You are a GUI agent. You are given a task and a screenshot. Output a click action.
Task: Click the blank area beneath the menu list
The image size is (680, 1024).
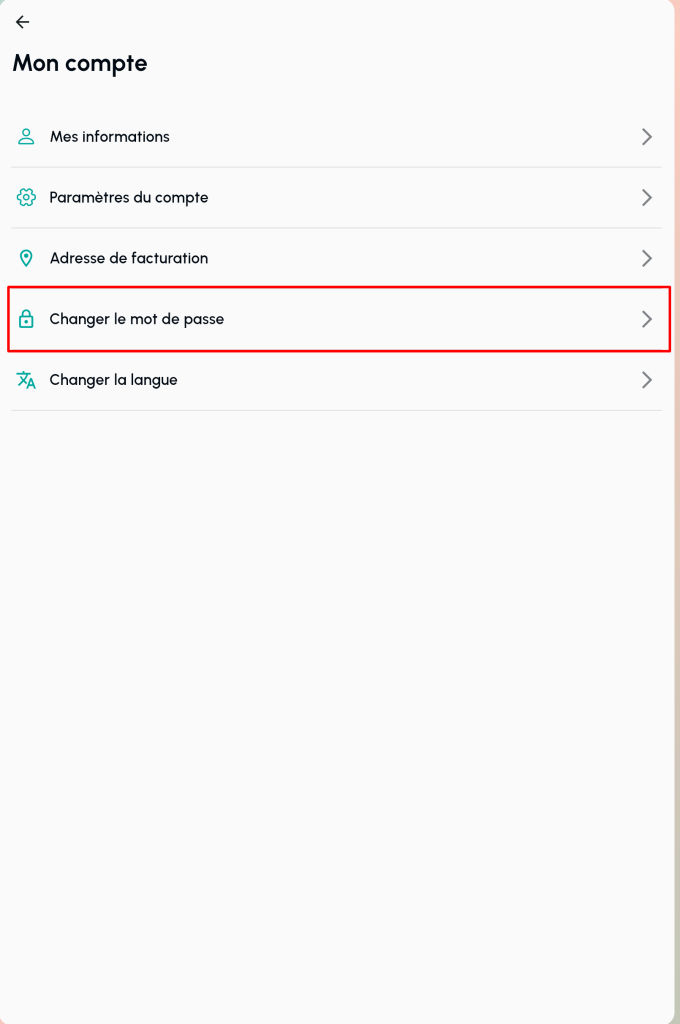(x=340, y=700)
